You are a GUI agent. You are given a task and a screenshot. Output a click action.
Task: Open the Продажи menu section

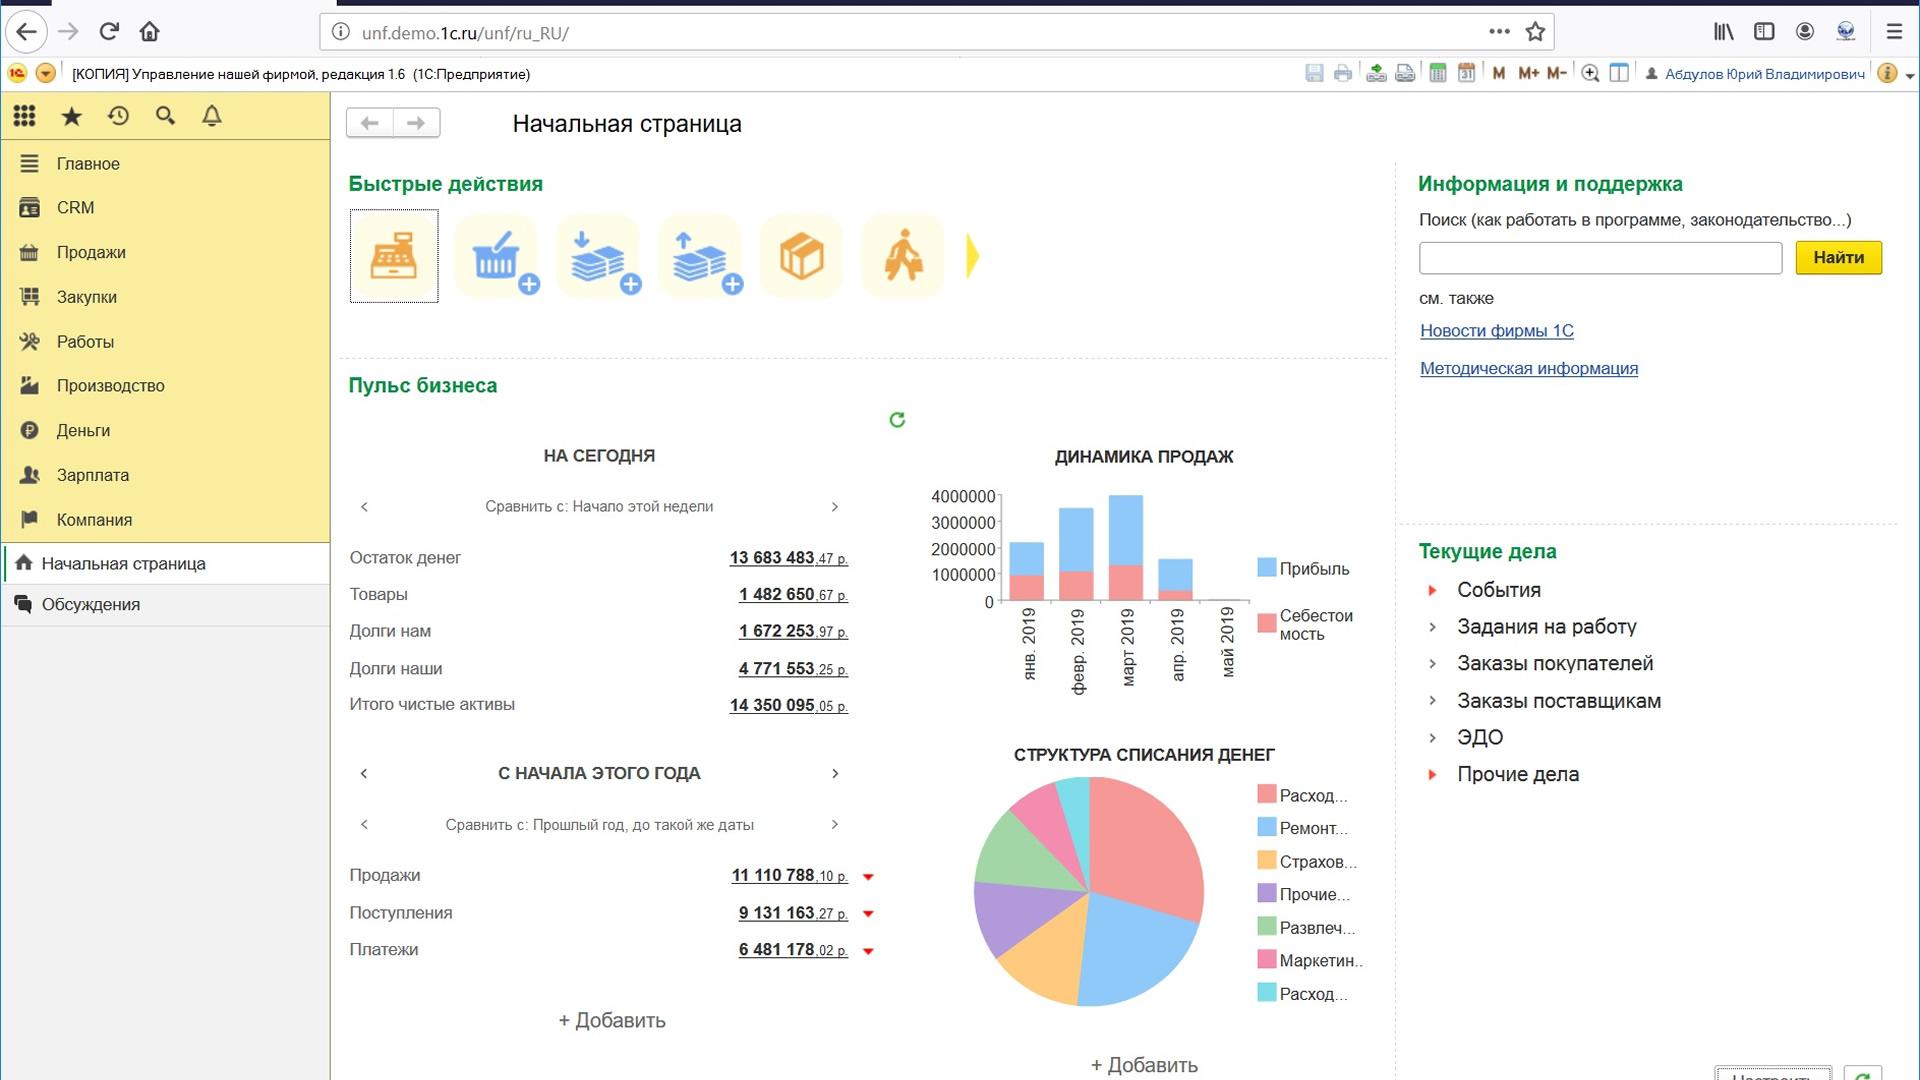(91, 252)
